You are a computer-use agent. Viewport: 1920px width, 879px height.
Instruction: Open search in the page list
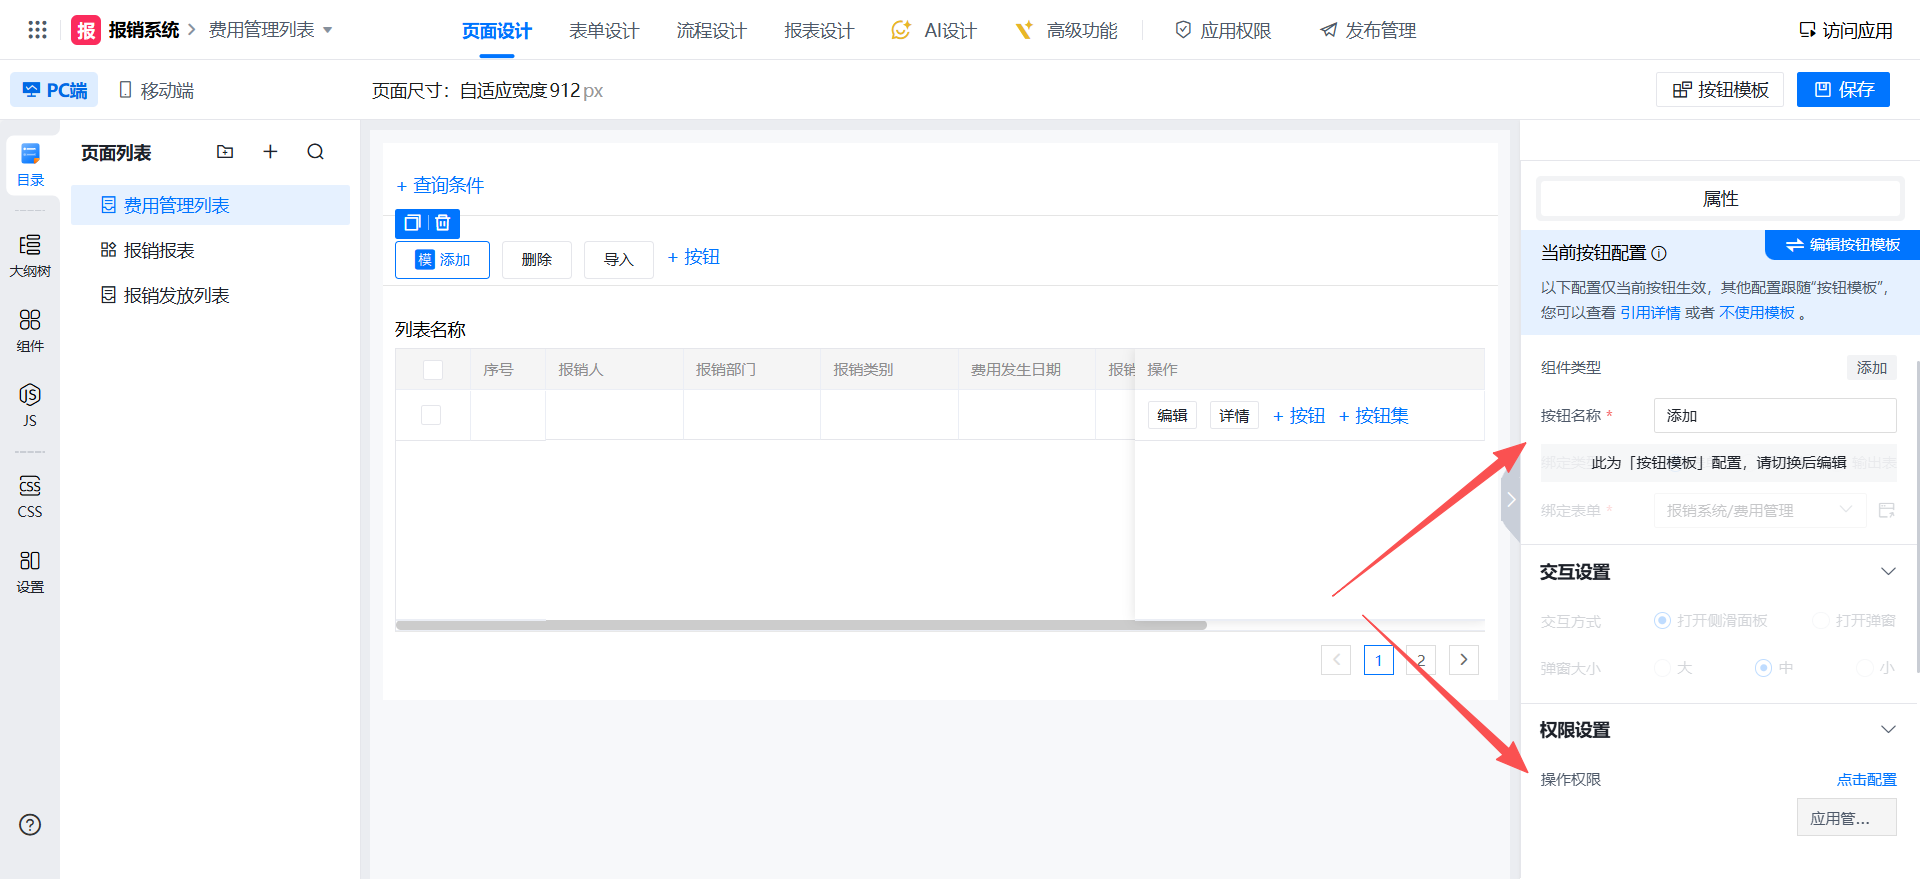316,152
